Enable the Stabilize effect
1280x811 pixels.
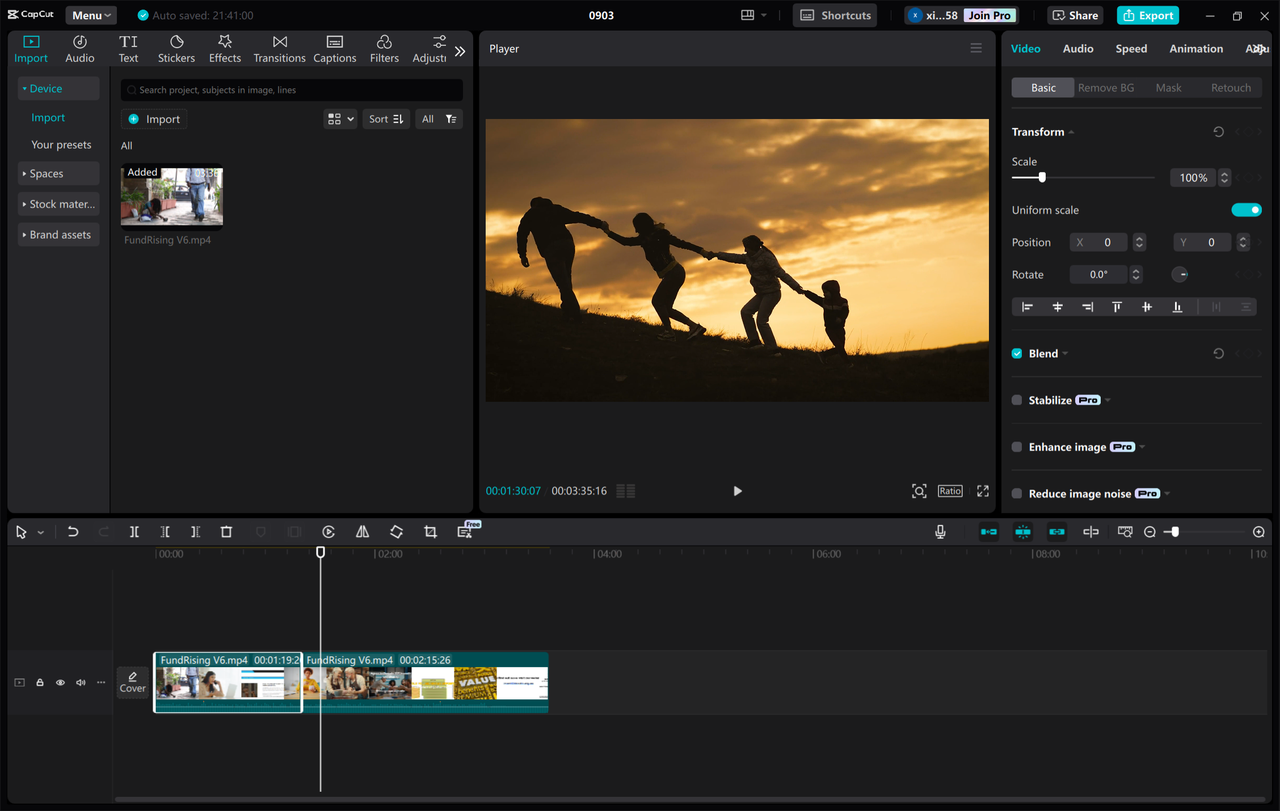click(1016, 399)
